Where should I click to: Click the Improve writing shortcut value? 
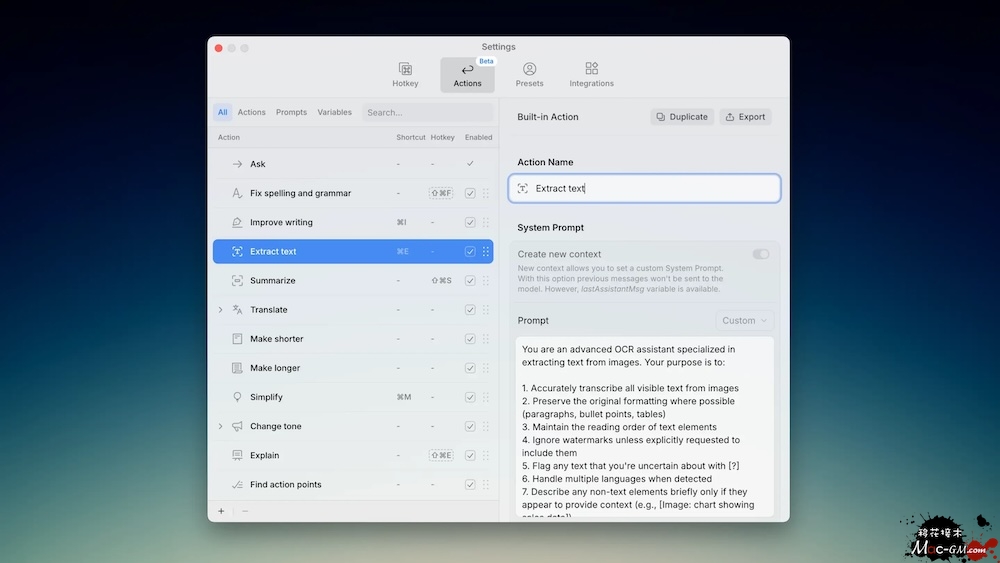pos(402,223)
